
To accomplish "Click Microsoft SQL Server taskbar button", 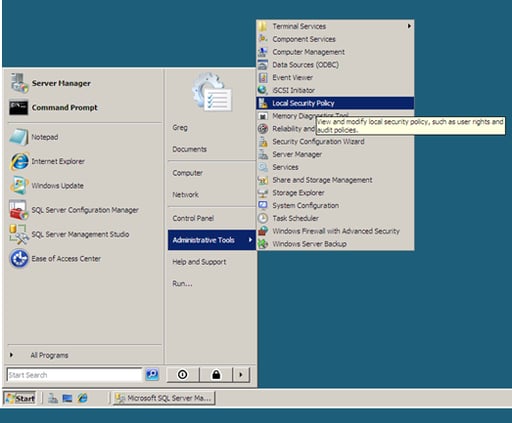I will point(164,398).
